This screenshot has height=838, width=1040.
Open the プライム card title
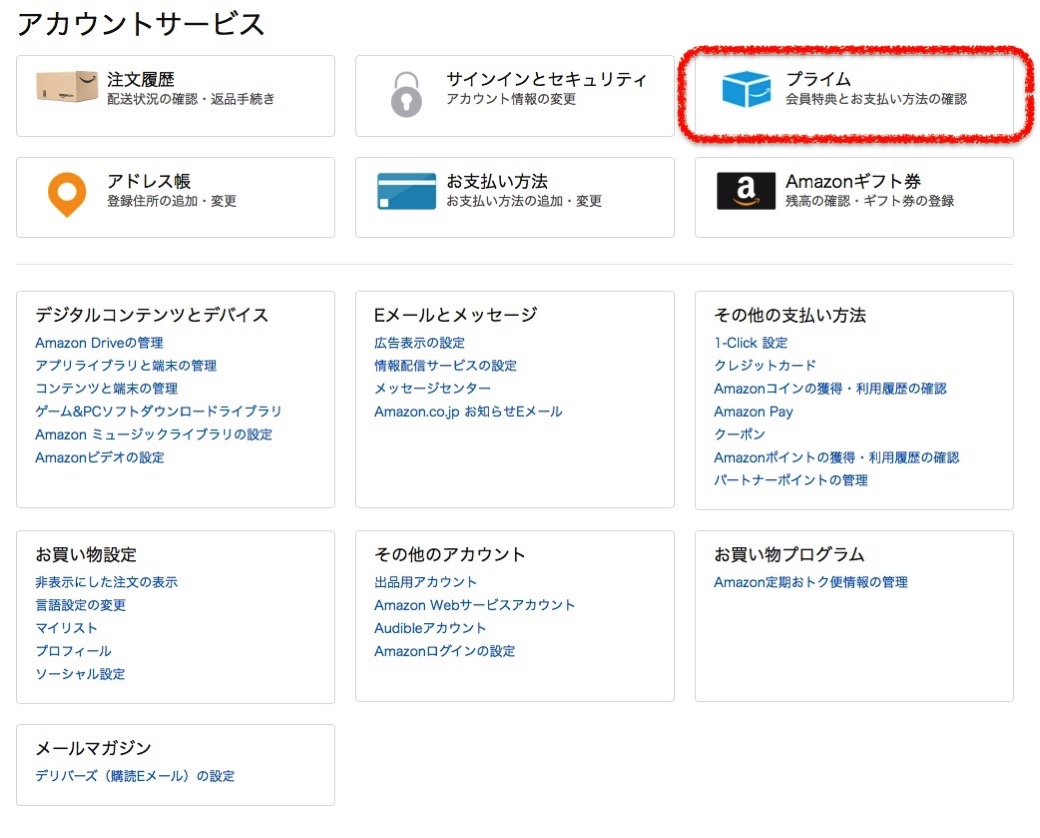tap(818, 80)
